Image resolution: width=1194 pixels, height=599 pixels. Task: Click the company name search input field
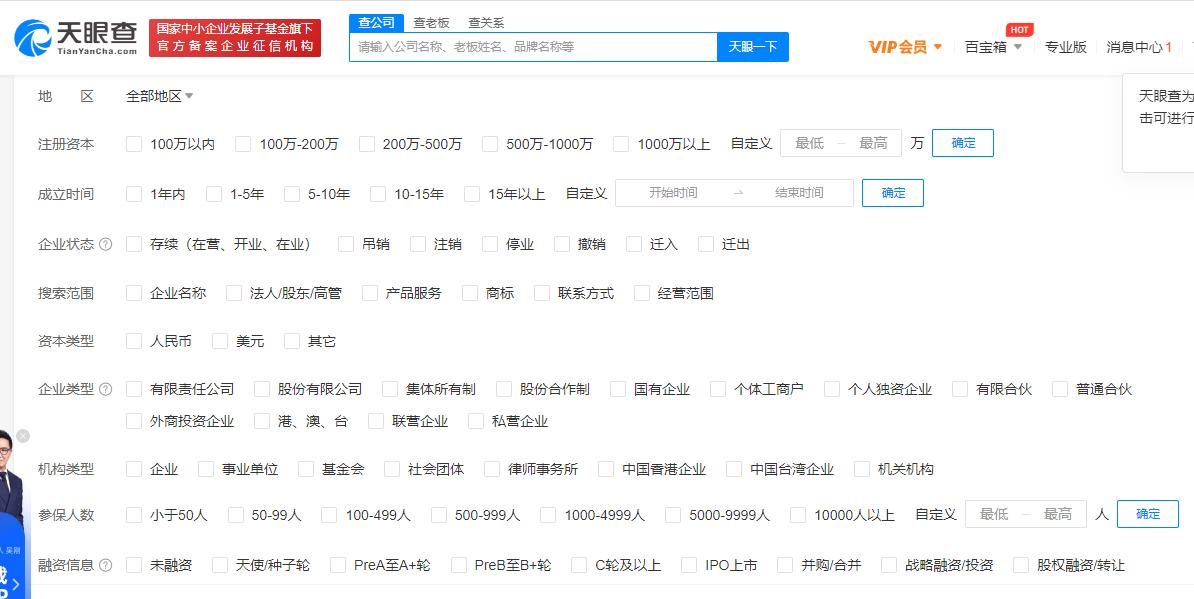[530, 47]
